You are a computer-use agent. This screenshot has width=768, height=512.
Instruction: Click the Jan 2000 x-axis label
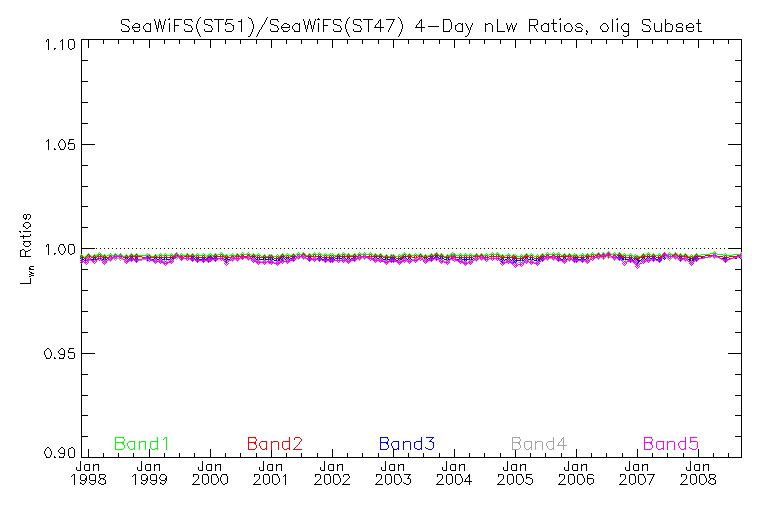(210, 473)
